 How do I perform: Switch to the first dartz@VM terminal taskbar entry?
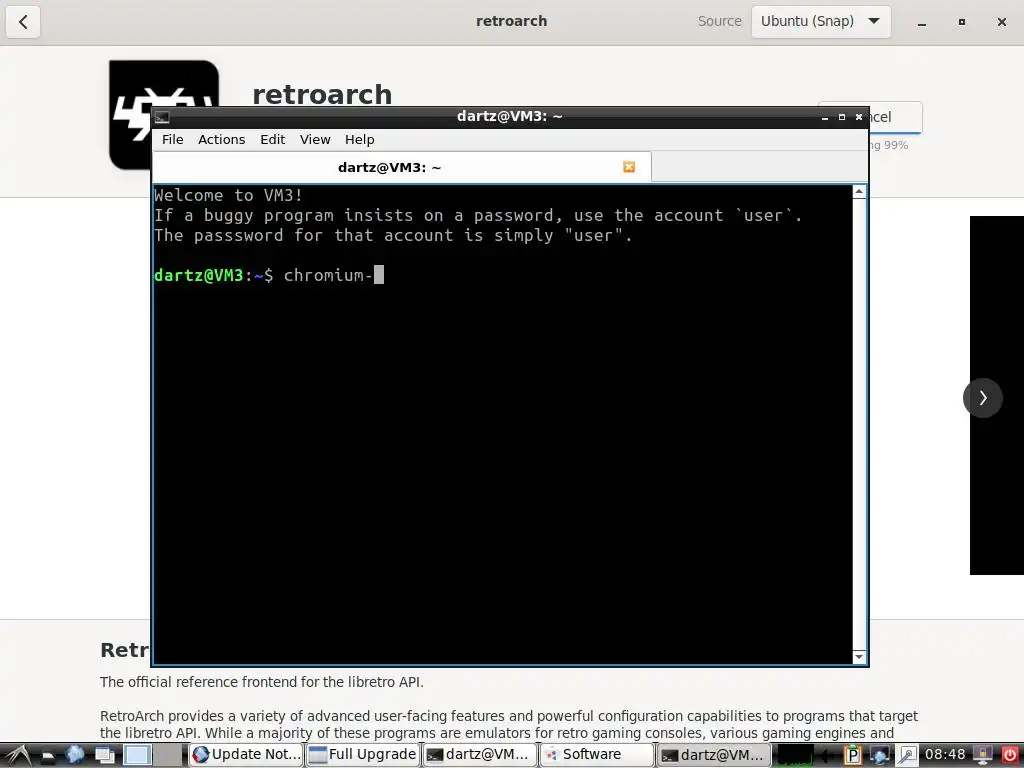pyautogui.click(x=479, y=755)
